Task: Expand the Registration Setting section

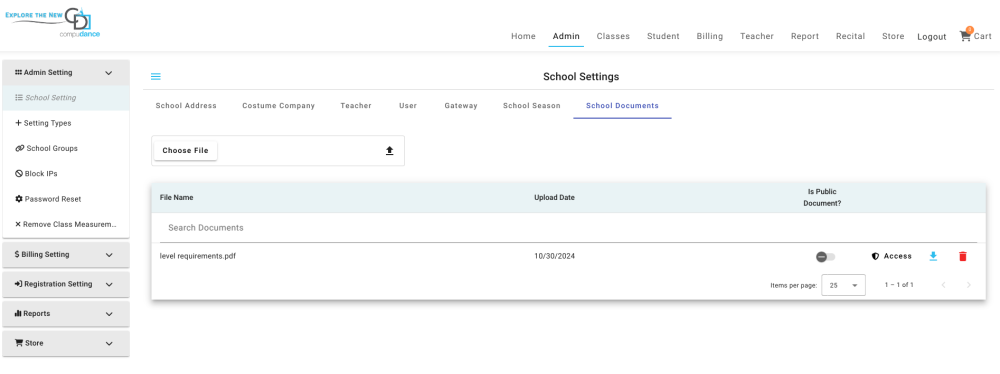Action: point(66,284)
